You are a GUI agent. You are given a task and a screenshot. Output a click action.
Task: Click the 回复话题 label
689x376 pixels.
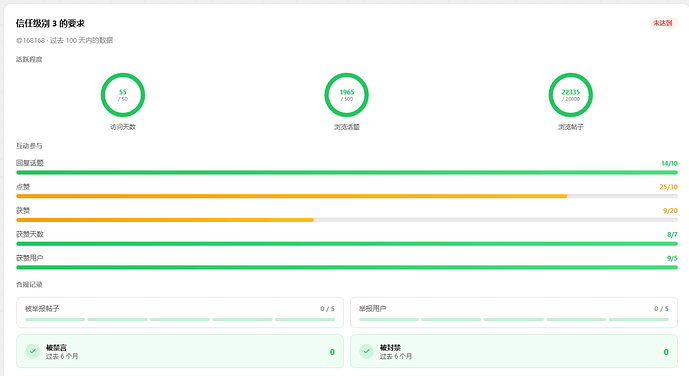tap(30, 163)
